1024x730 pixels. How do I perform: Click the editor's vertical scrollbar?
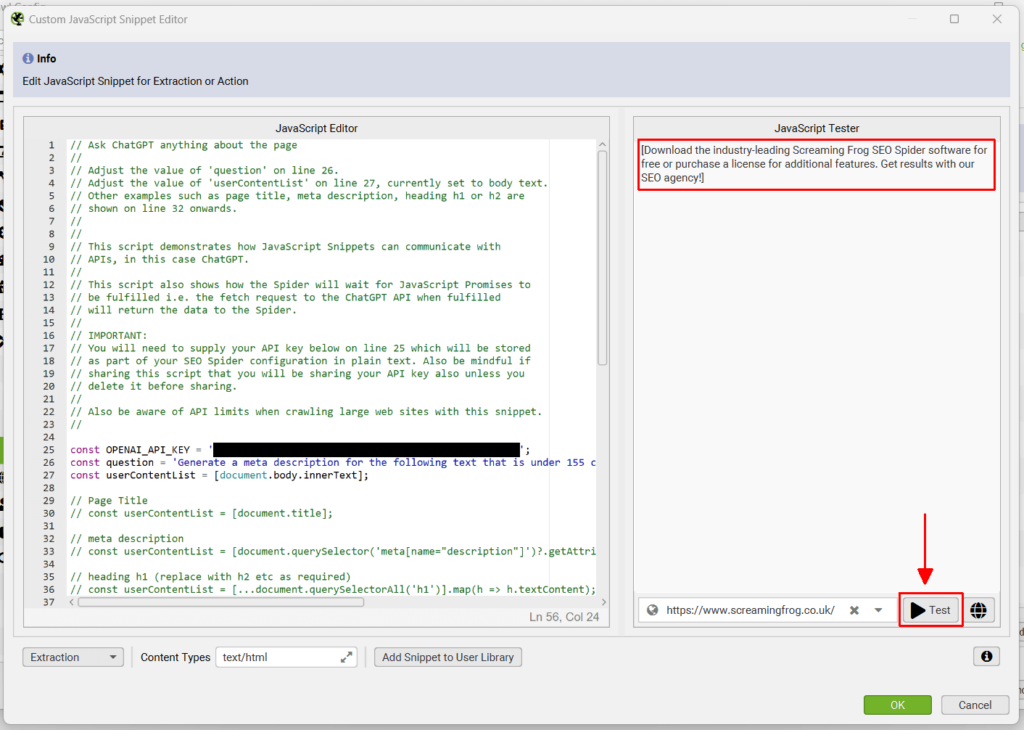click(602, 260)
